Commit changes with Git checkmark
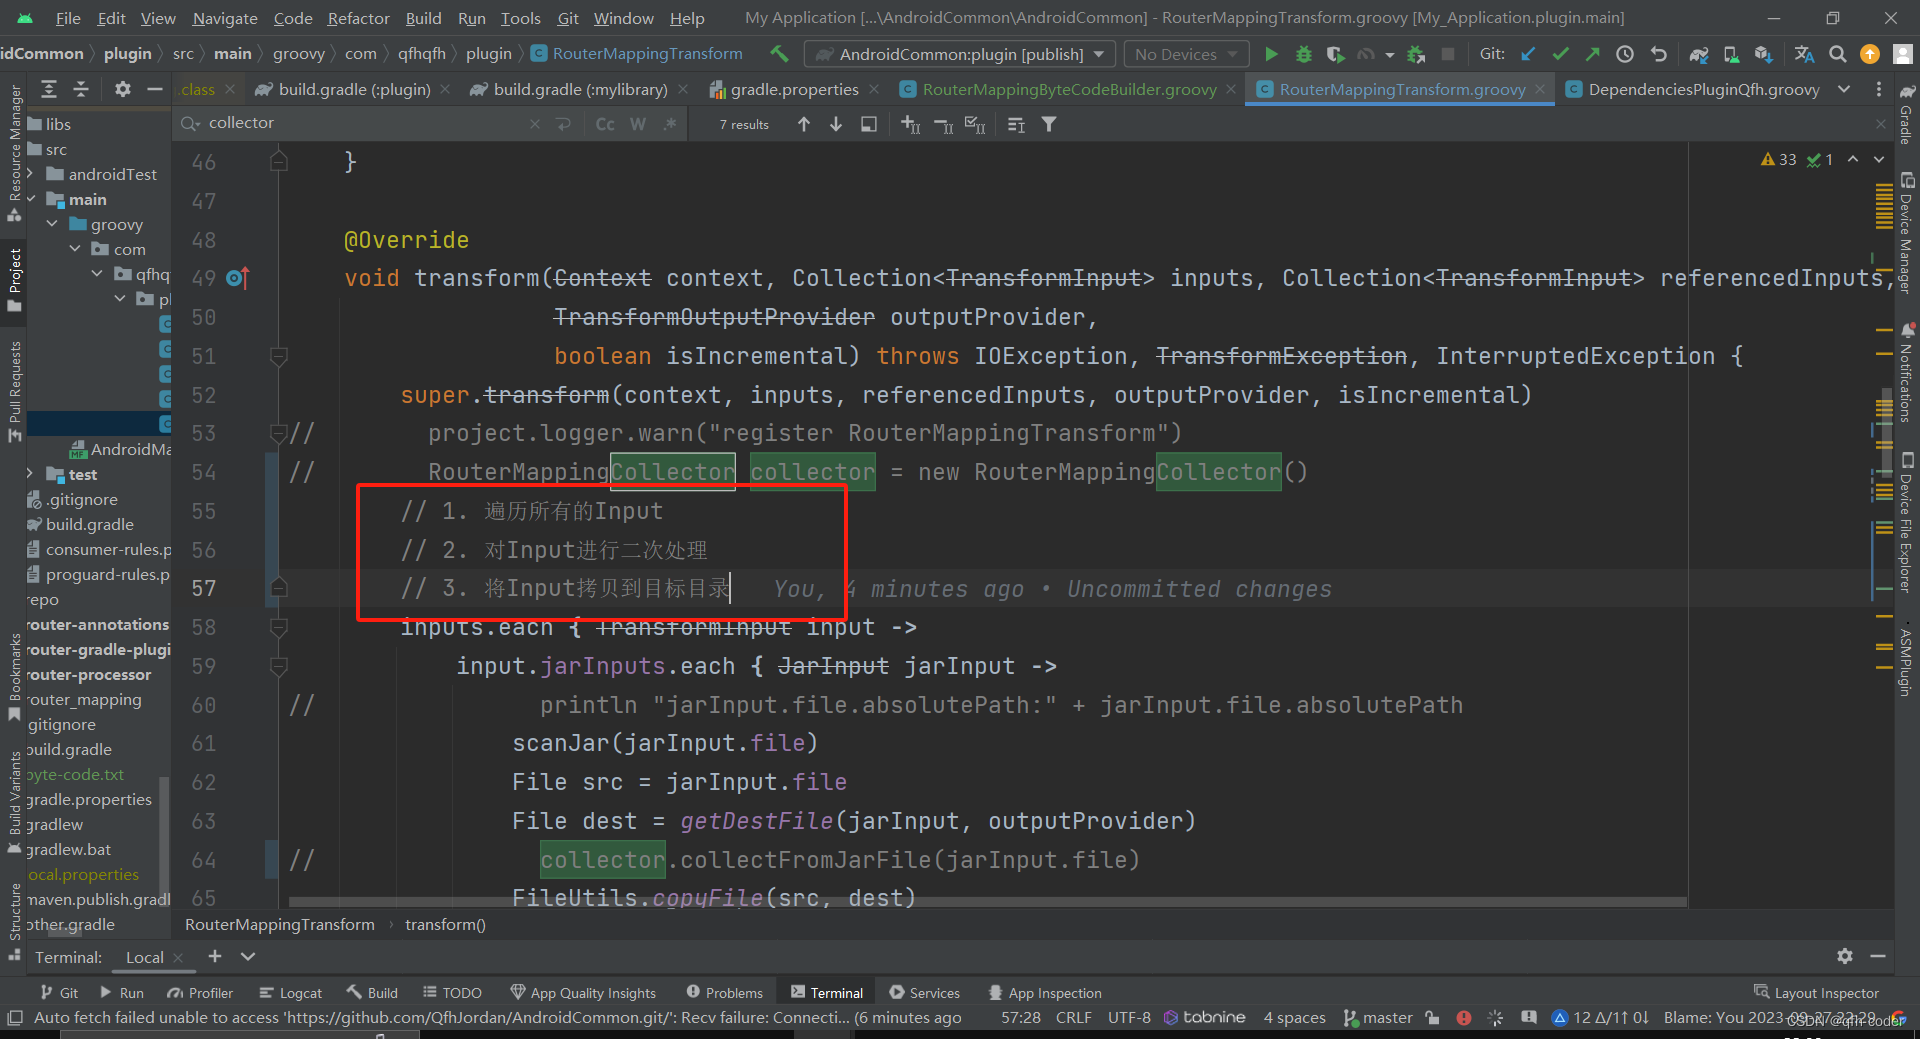1920x1039 pixels. [1560, 54]
